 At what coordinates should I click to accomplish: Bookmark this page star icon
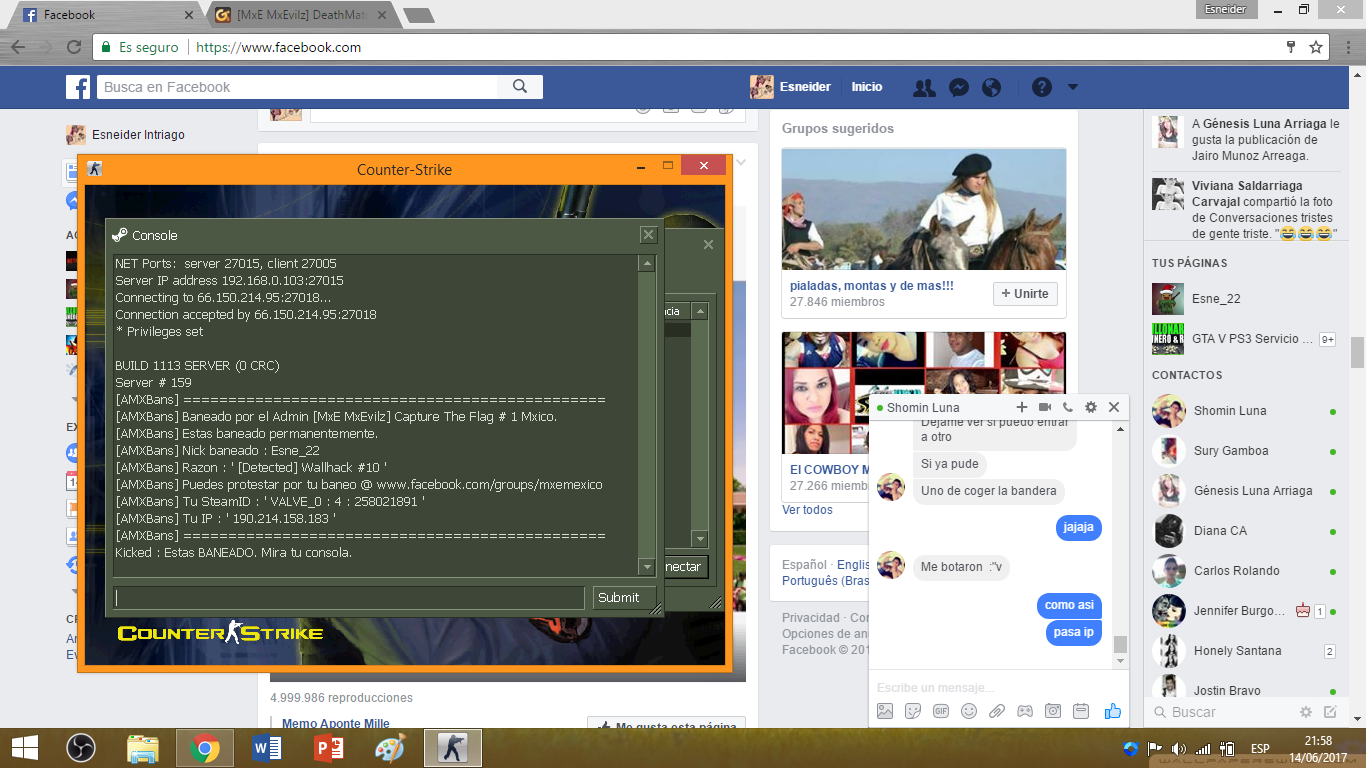coord(1316,47)
